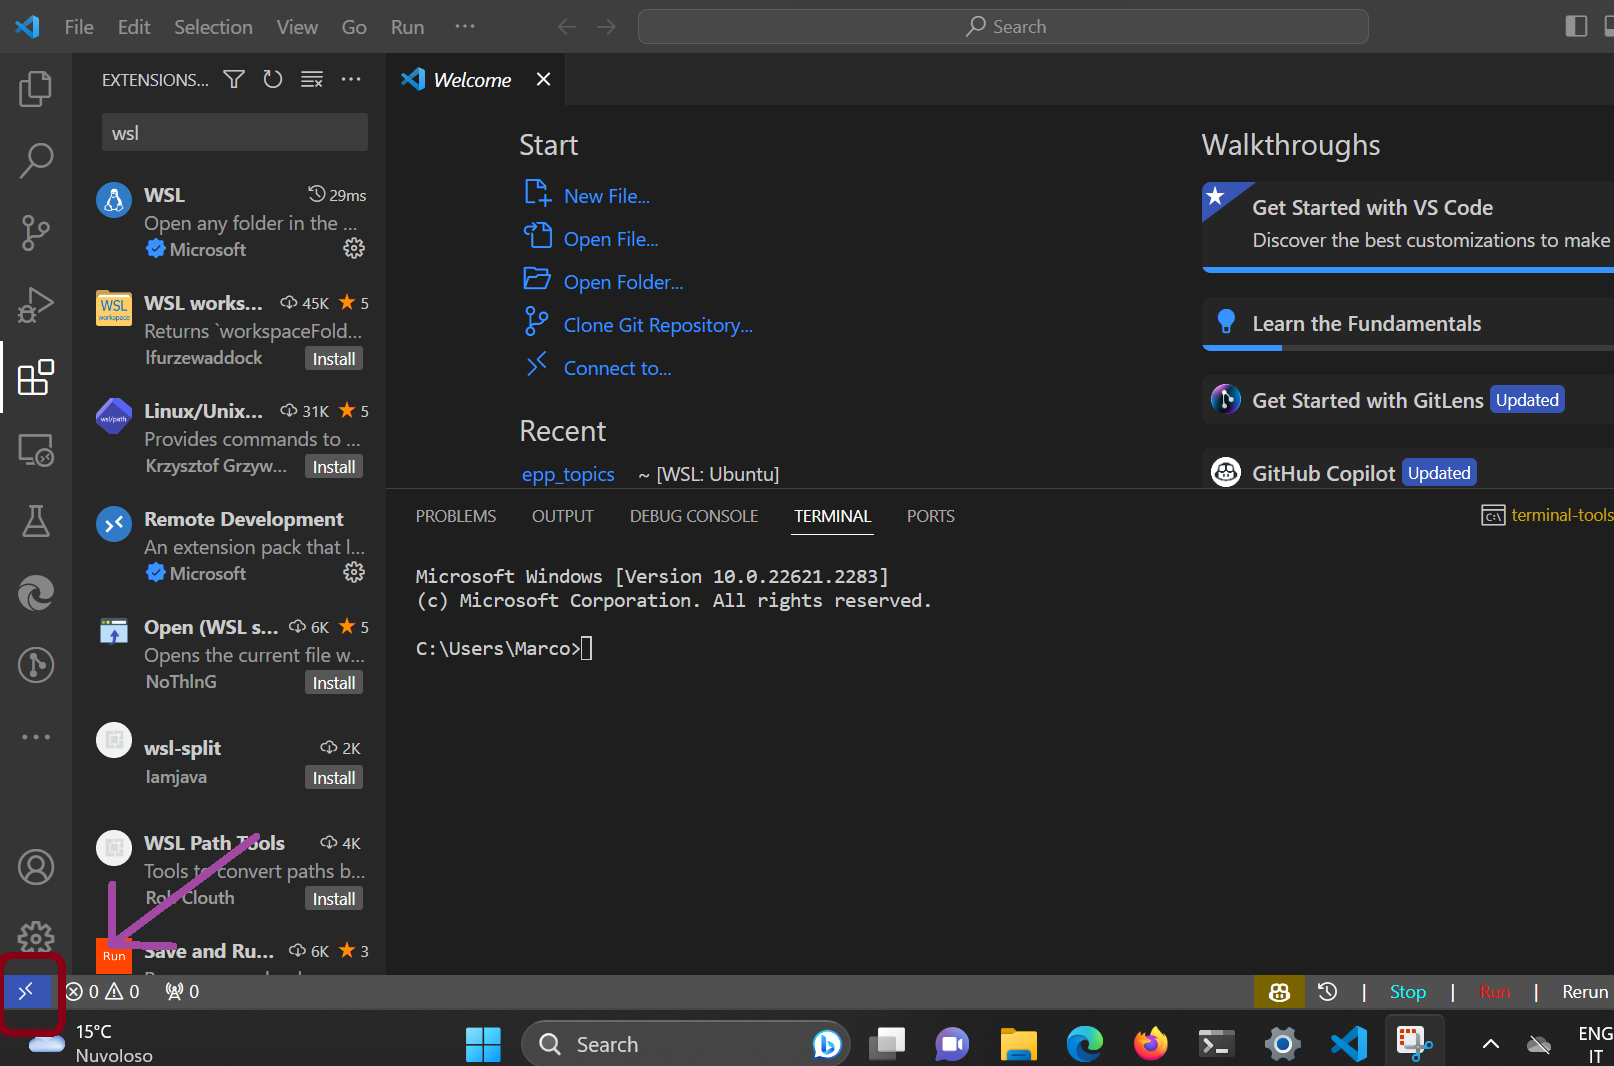Go forward with the navigation arrow
The image size is (1614, 1066).
point(607,27)
